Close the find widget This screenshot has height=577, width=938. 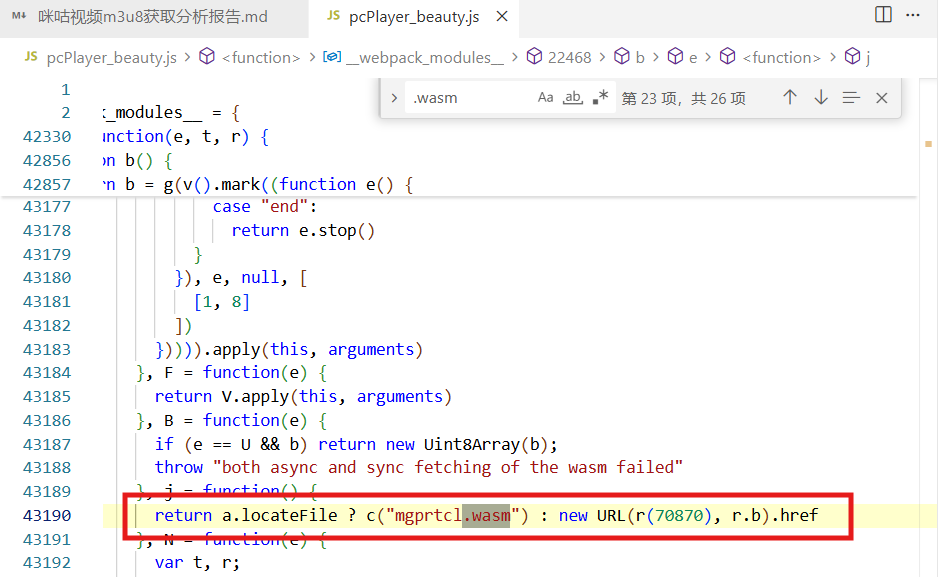click(x=882, y=98)
